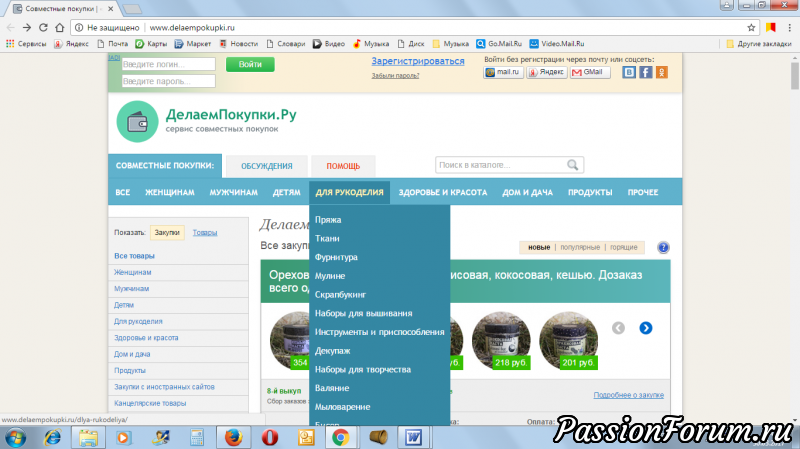This screenshot has width=800, height=449.
Task: Select Скрапбукинг in dropdown menu
Action: point(340,295)
